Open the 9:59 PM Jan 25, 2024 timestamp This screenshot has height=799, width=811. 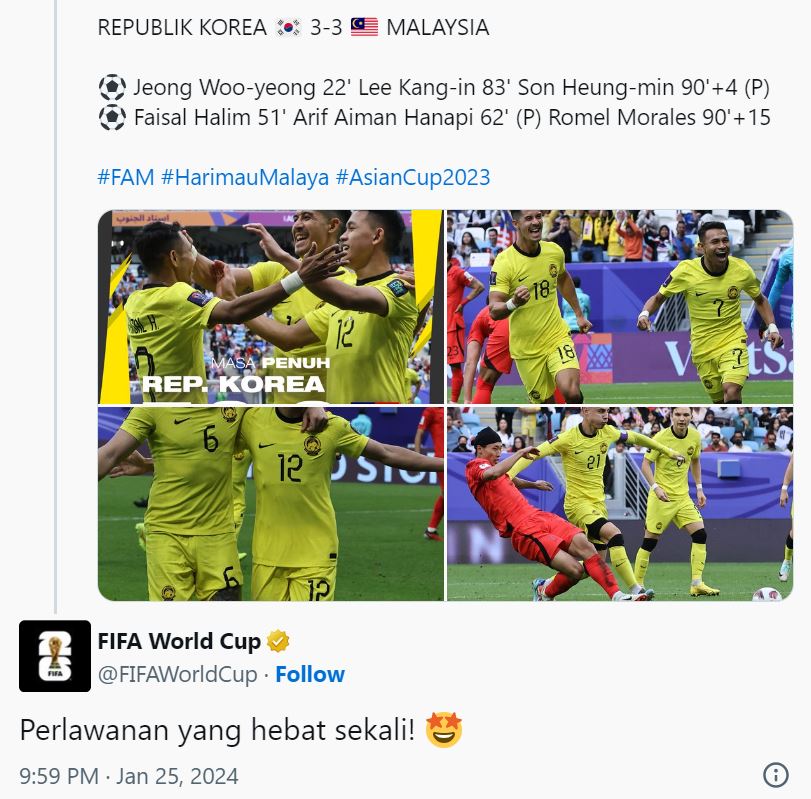pyautogui.click(x=129, y=776)
